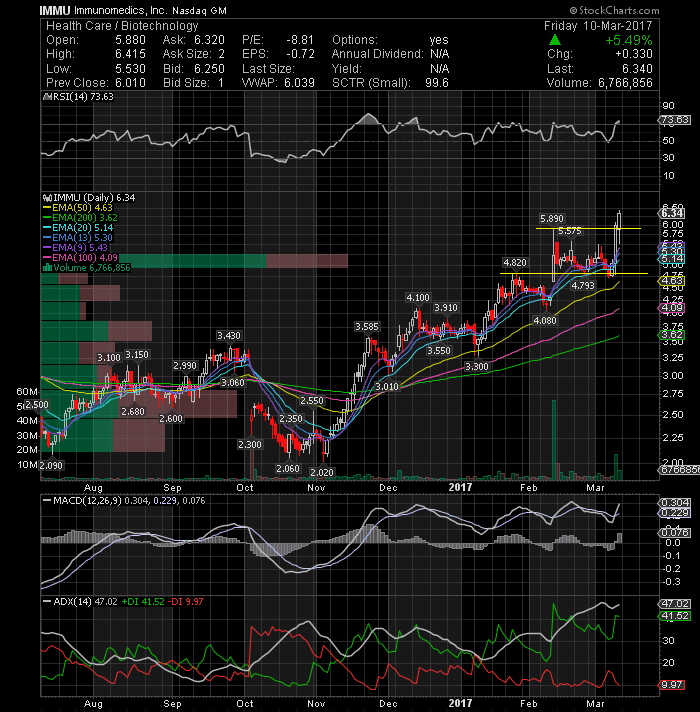Click the MACD(12,26,9) indicator label
This screenshot has width=700, height=712.
[88, 500]
